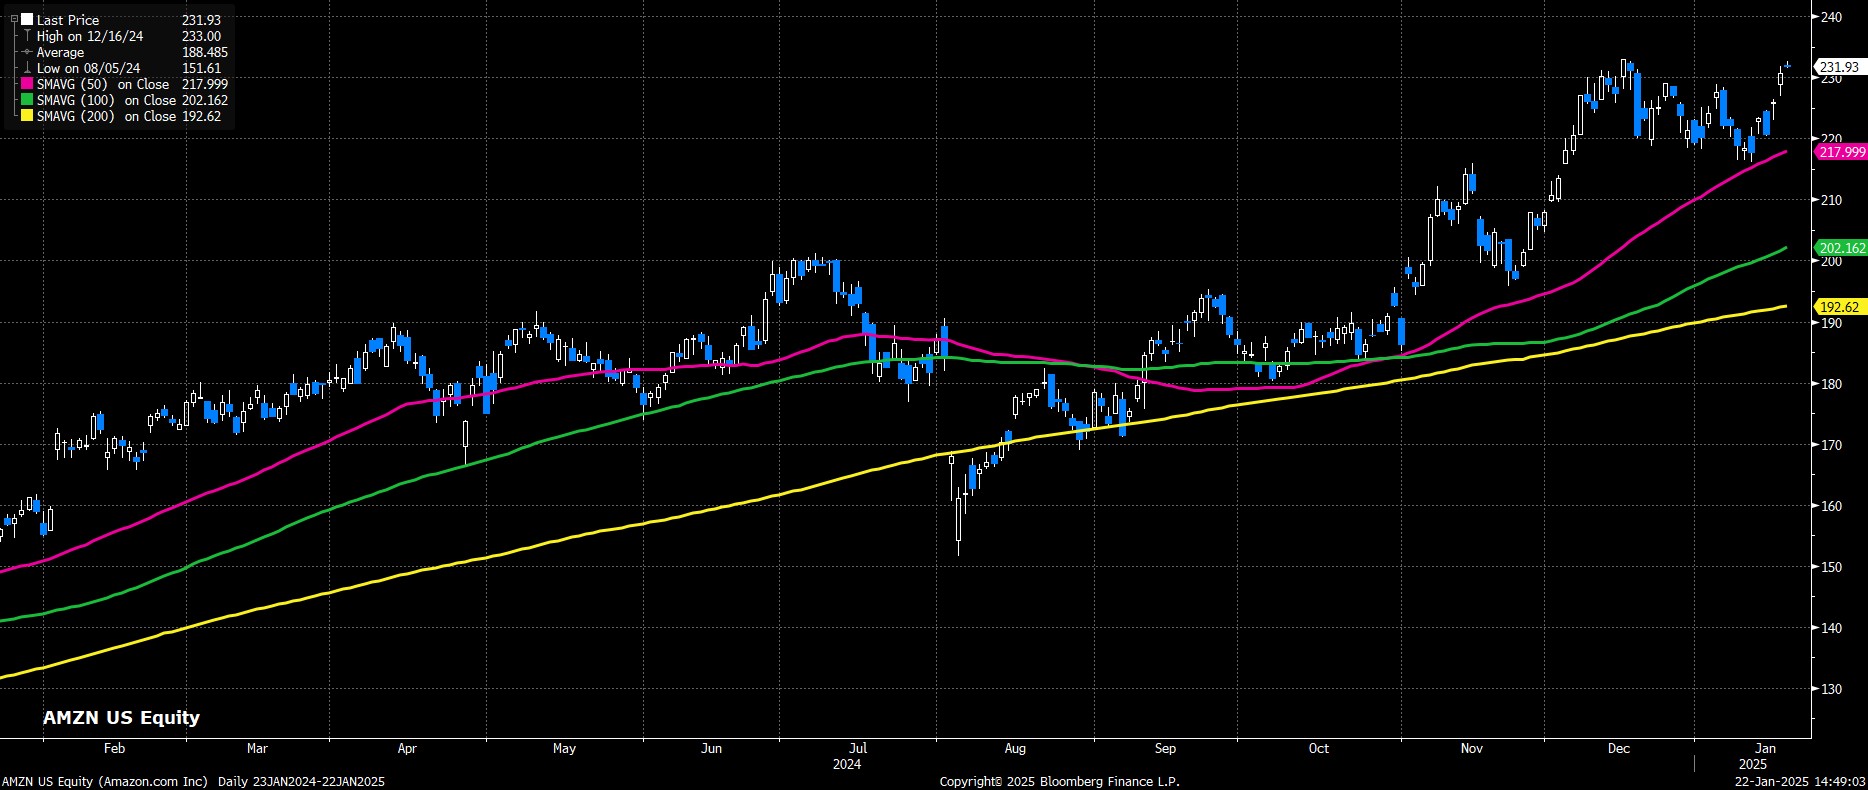Collapse the legend tree using minus box
This screenshot has width=1868, height=790.
click(14, 19)
